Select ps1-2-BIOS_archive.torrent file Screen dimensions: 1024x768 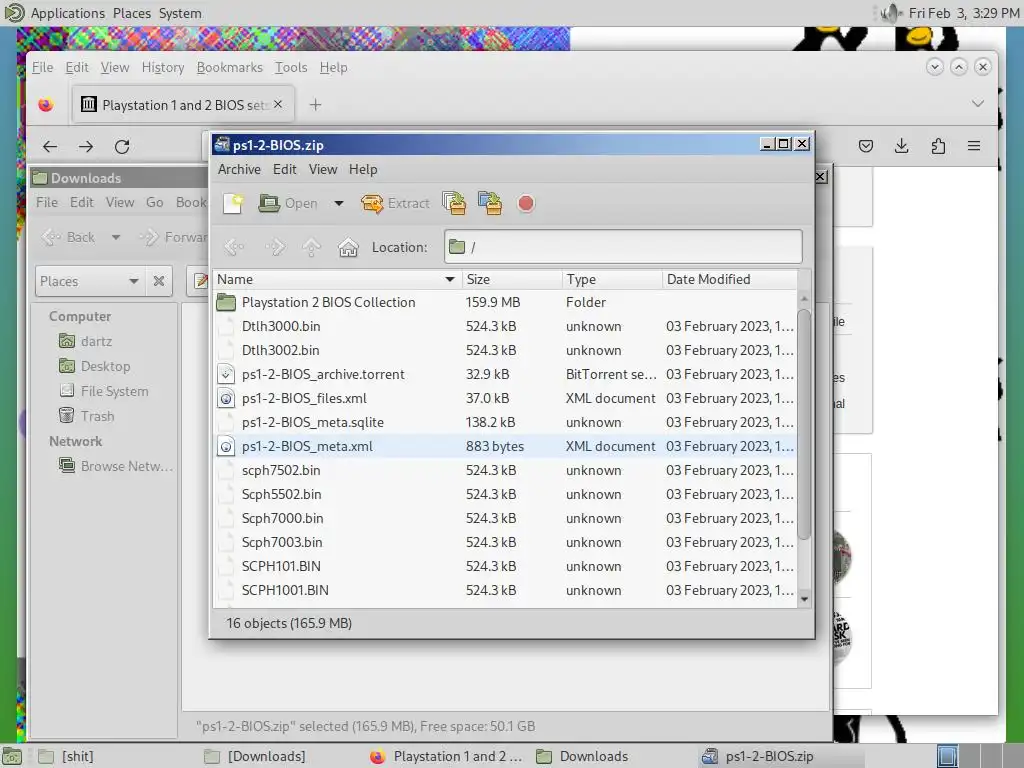coord(505,375)
